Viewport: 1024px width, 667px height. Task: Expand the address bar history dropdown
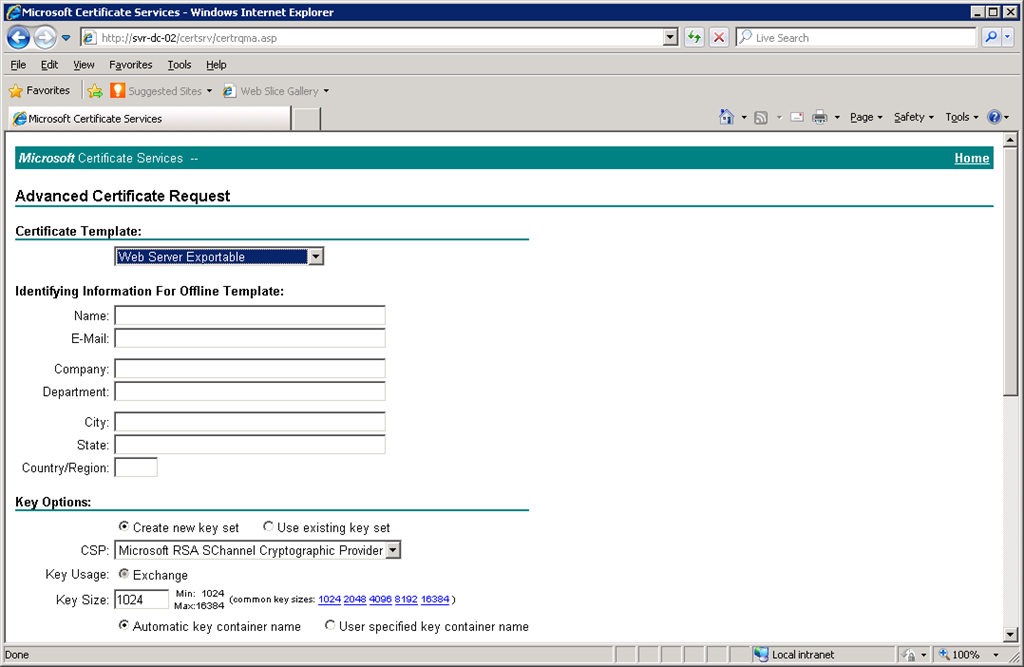click(x=670, y=37)
